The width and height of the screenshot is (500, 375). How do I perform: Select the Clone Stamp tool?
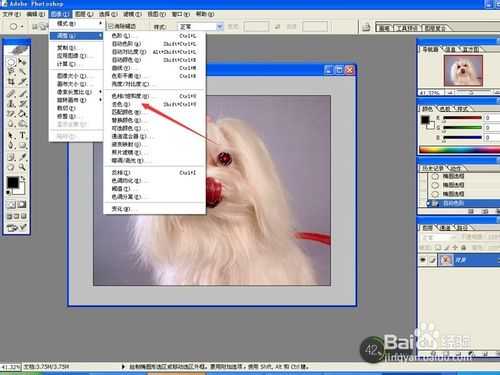tap(11, 103)
